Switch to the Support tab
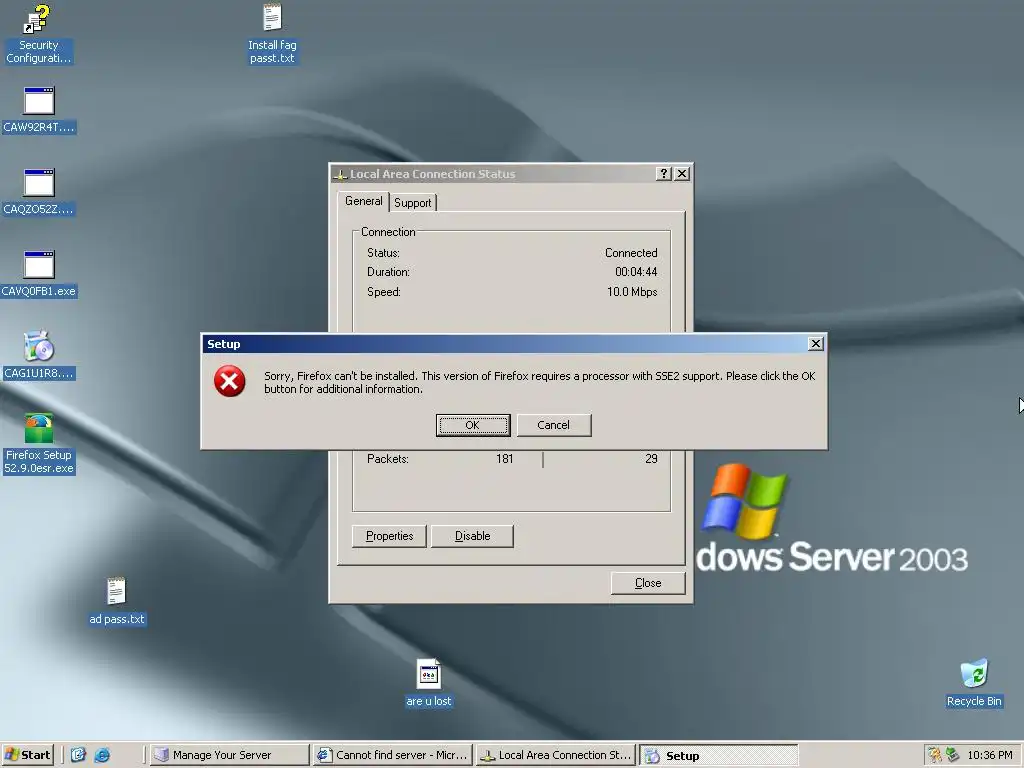Image resolution: width=1024 pixels, height=768 pixels. 413,202
